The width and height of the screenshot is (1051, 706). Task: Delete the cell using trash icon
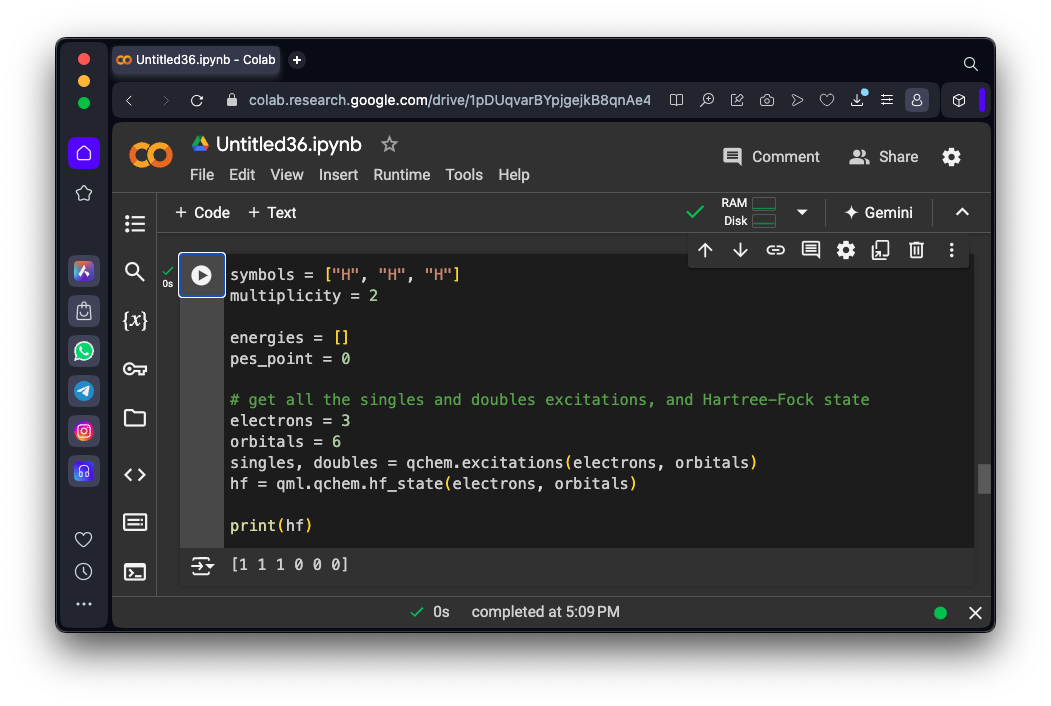pyautogui.click(x=916, y=250)
